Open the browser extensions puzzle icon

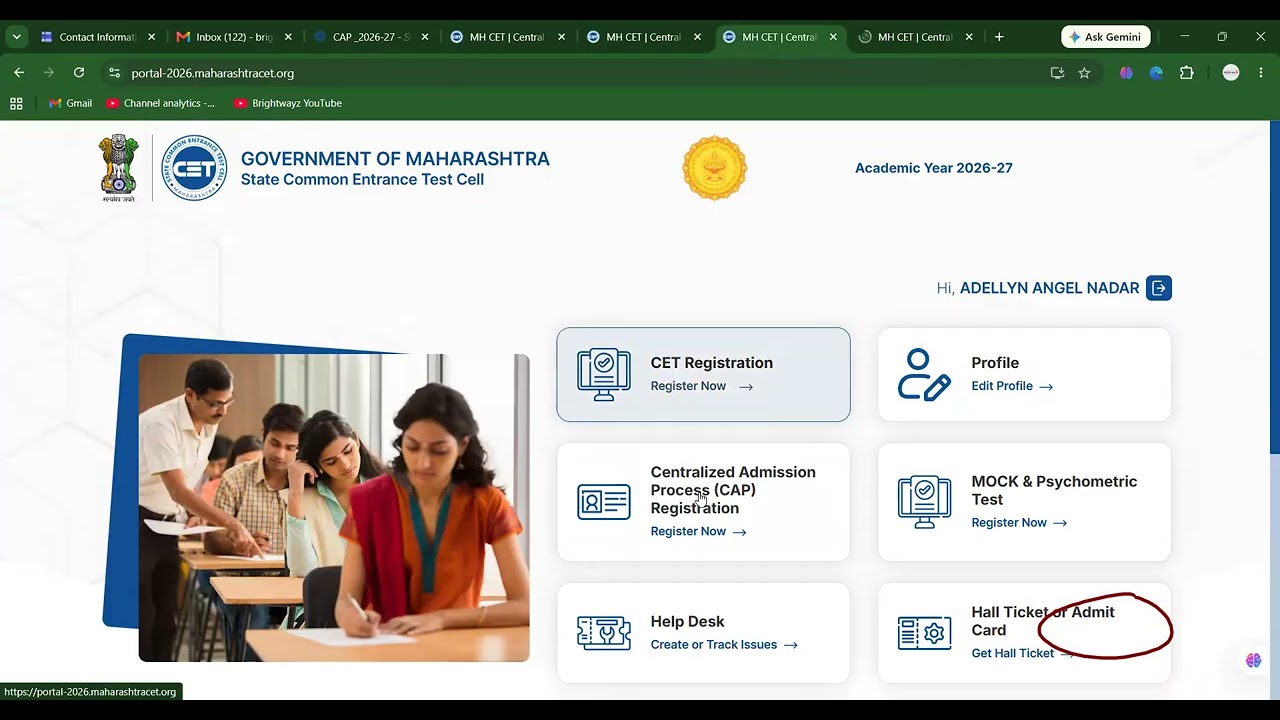[1187, 73]
